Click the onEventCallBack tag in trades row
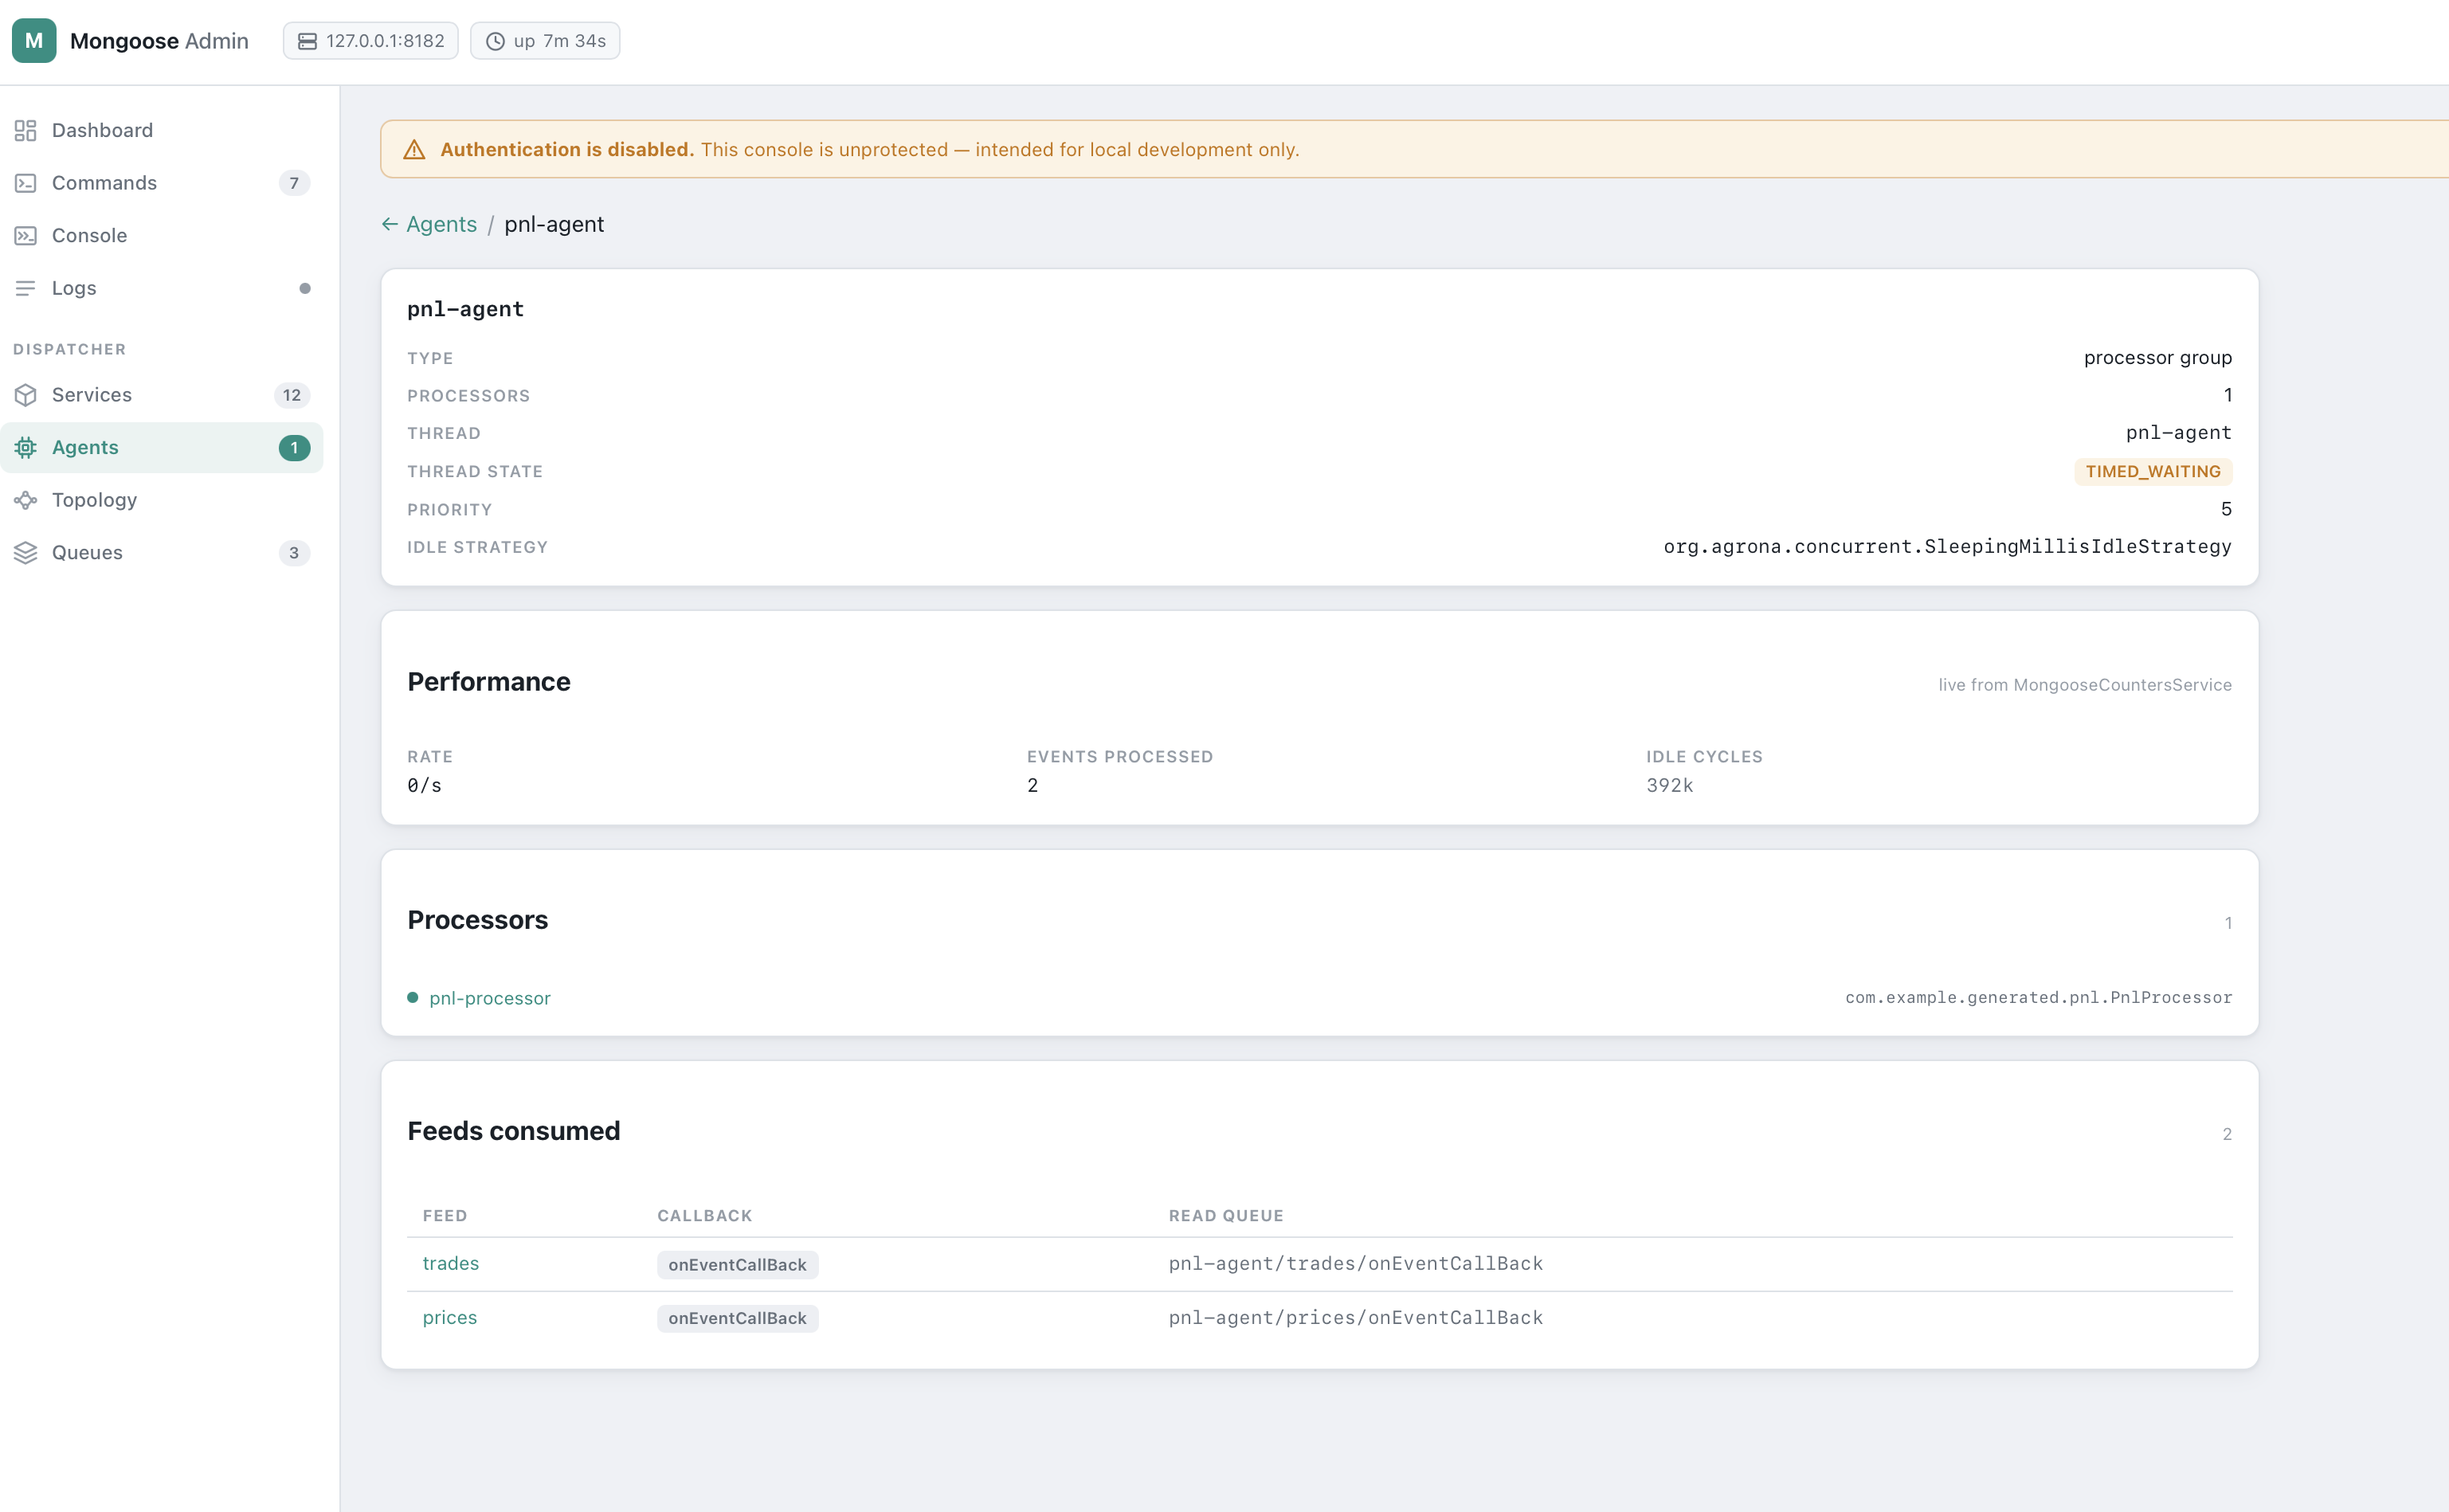The width and height of the screenshot is (2449, 1512). pyautogui.click(x=738, y=1265)
